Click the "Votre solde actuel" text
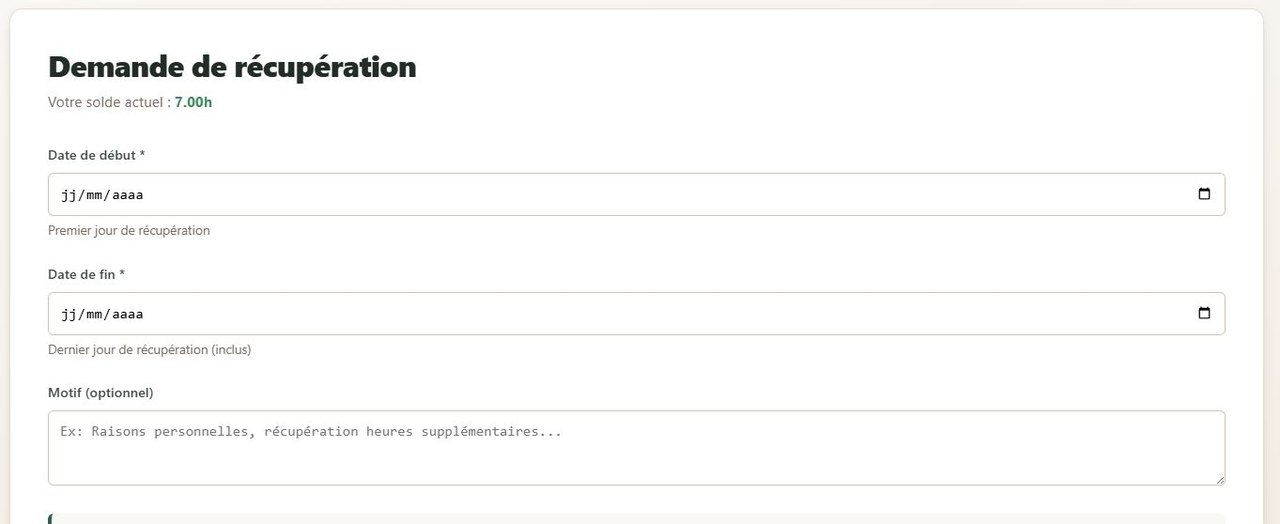This screenshot has width=1280, height=524. tap(108, 102)
